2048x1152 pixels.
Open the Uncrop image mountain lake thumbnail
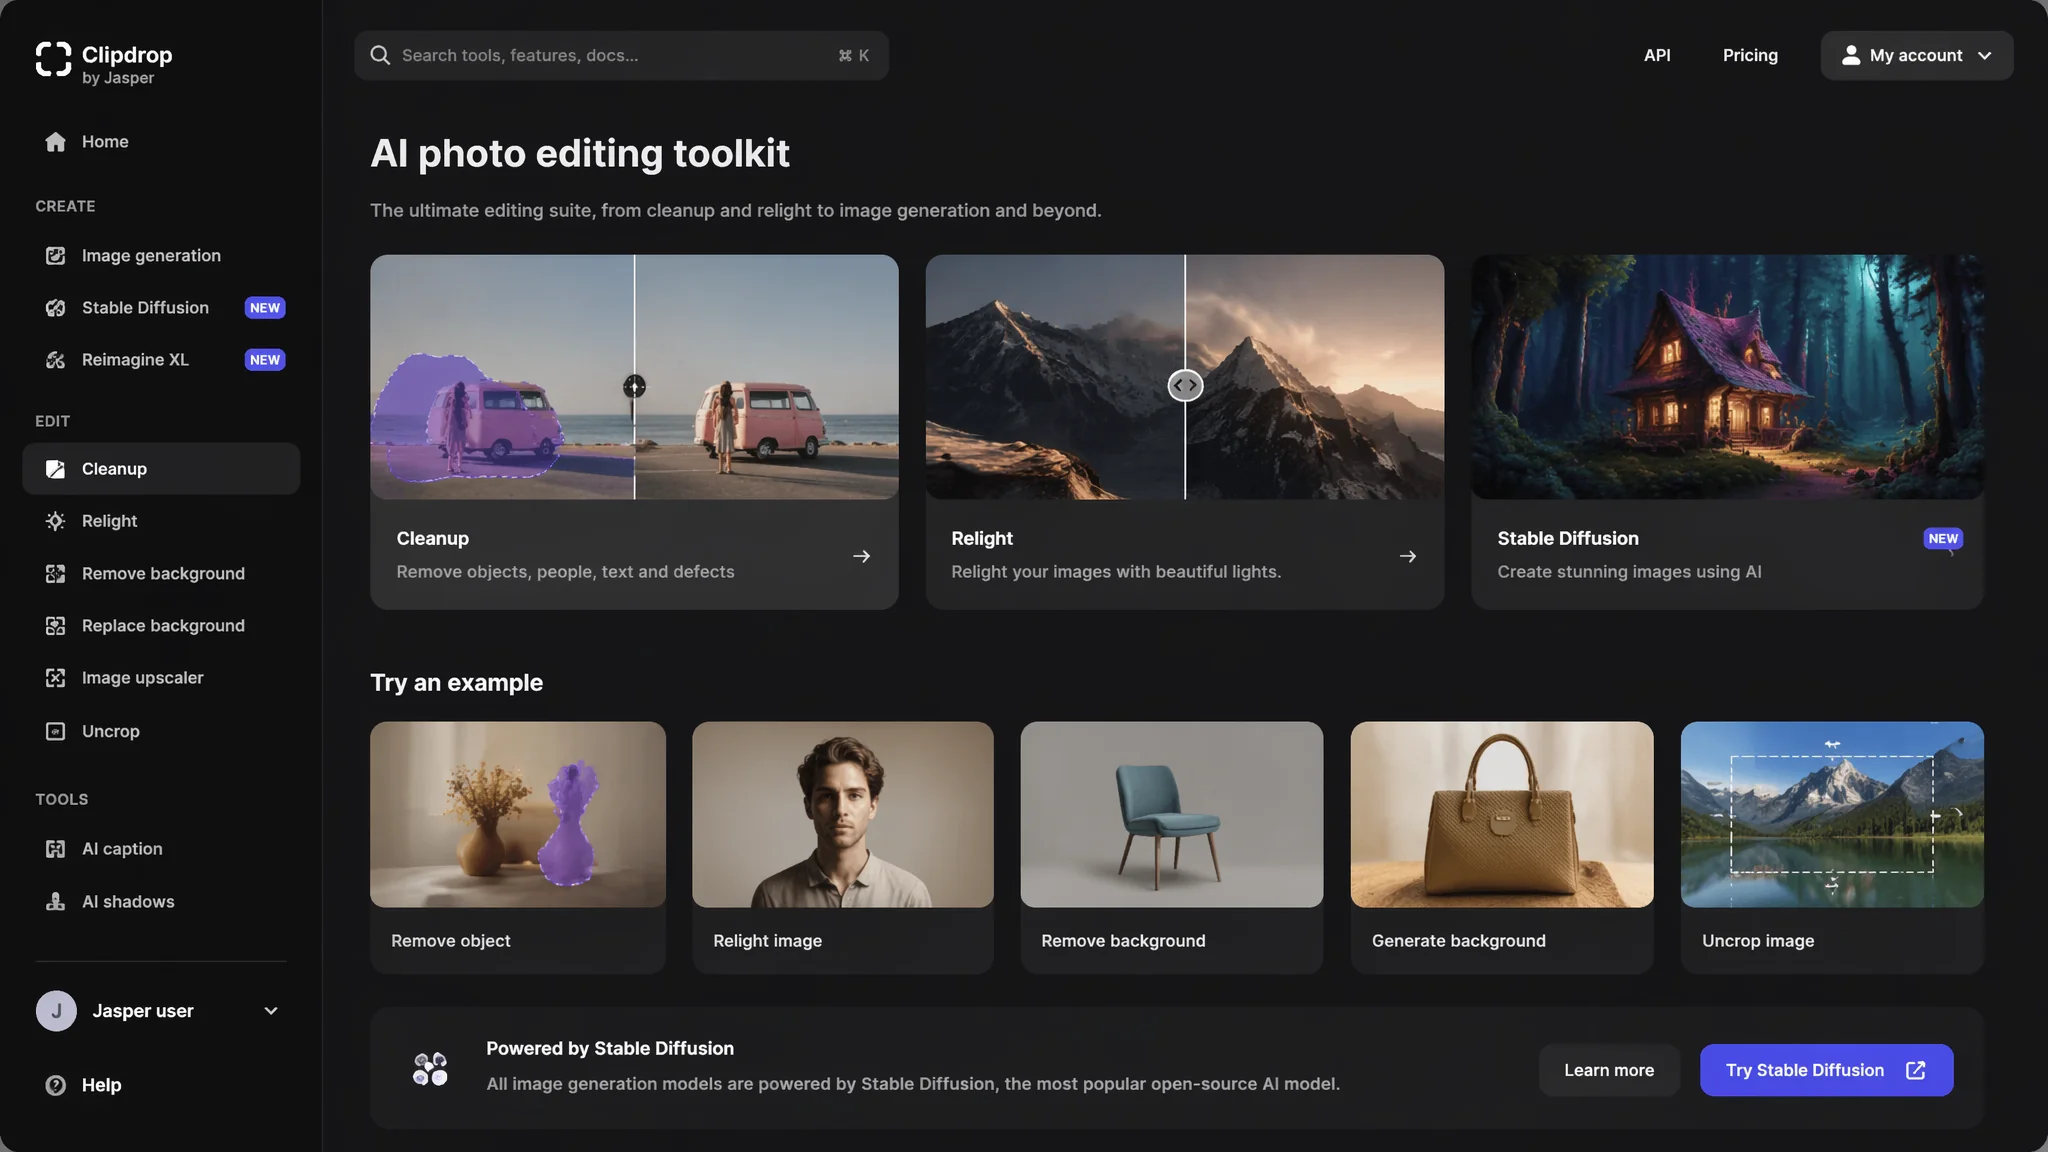1832,814
